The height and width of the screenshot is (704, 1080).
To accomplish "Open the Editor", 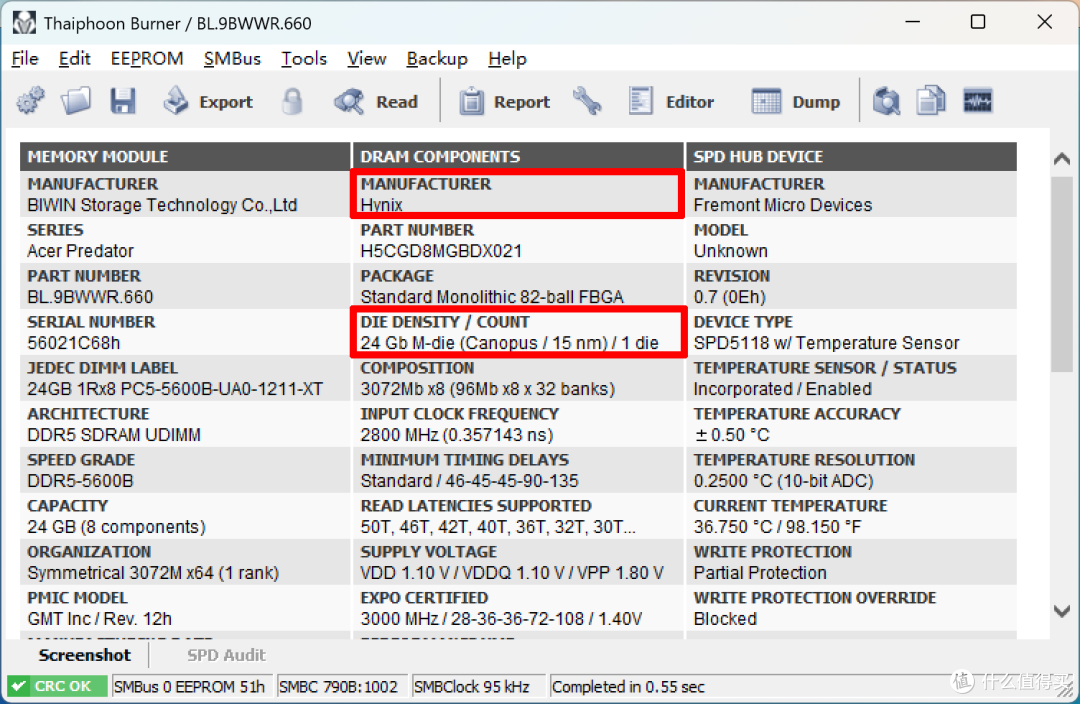I will pos(671,101).
